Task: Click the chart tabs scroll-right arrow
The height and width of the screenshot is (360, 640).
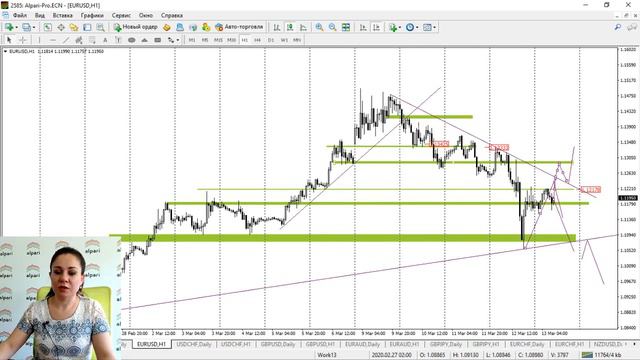Action: (634, 344)
